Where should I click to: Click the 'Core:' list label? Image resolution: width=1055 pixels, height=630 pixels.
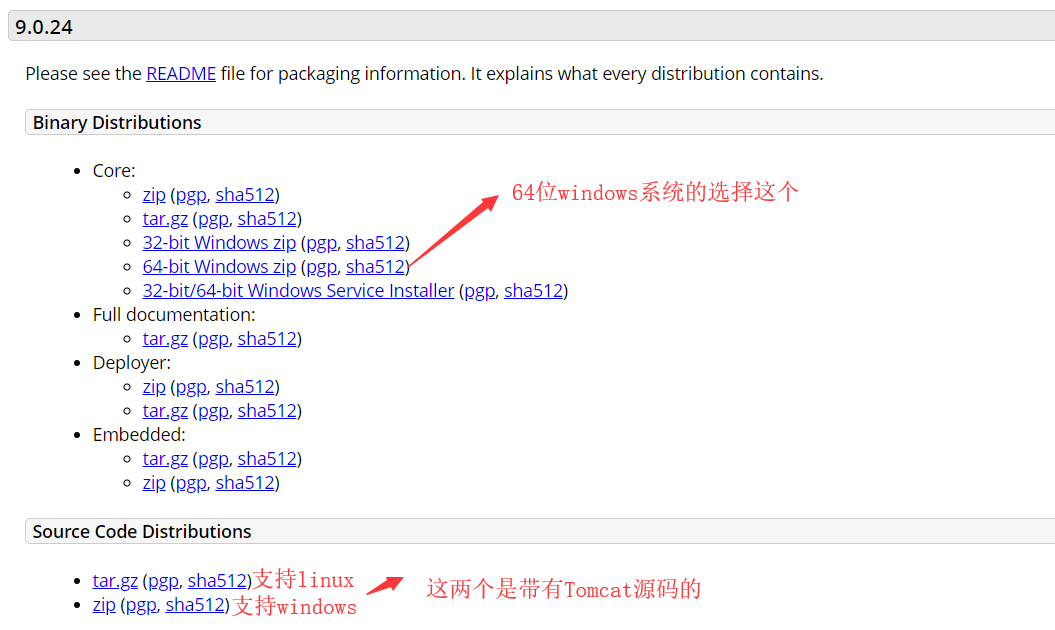click(114, 171)
